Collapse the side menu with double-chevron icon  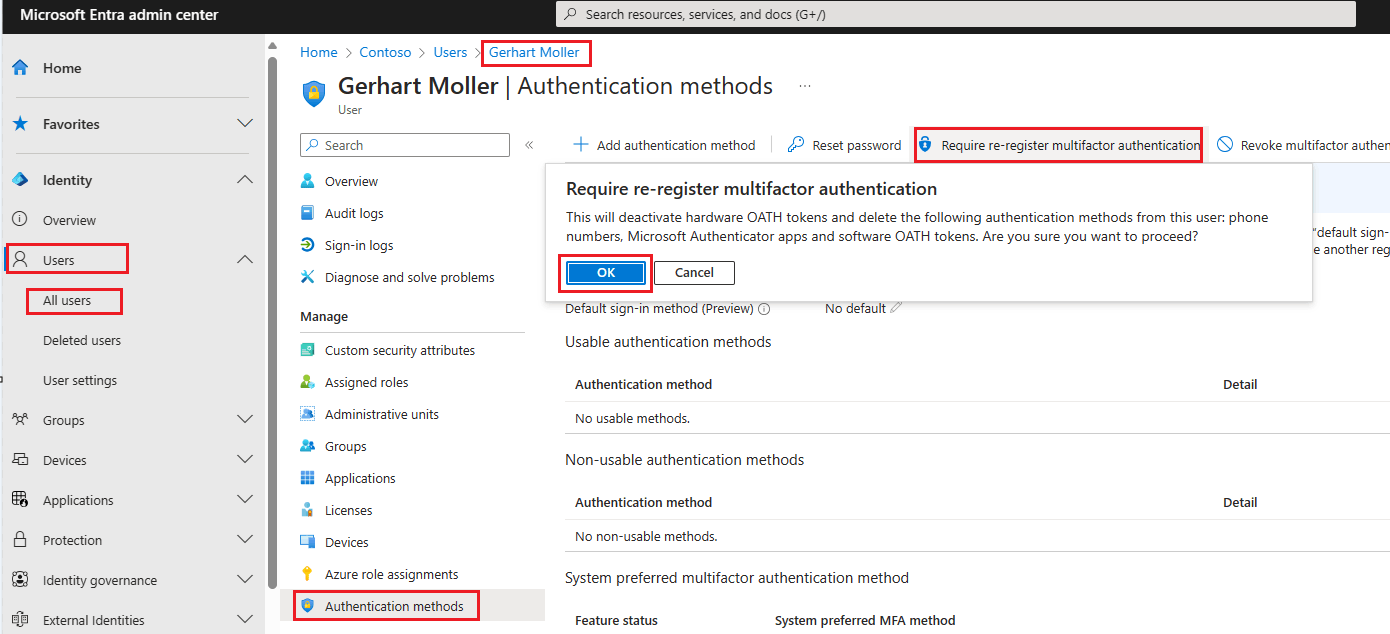tap(529, 145)
